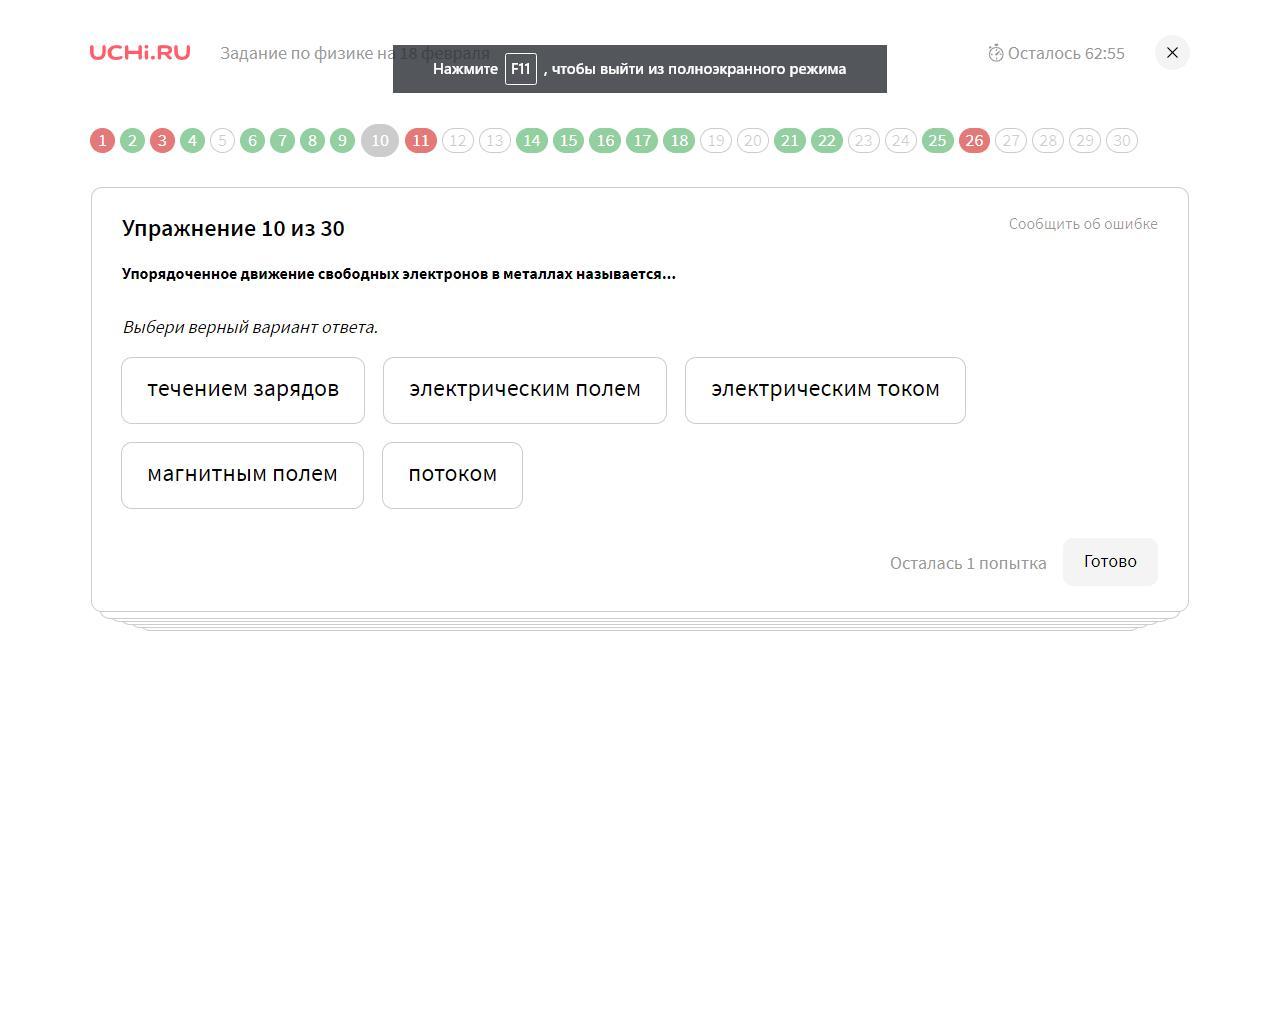
Task: Go to exercise 28
Action: coord(1048,141)
